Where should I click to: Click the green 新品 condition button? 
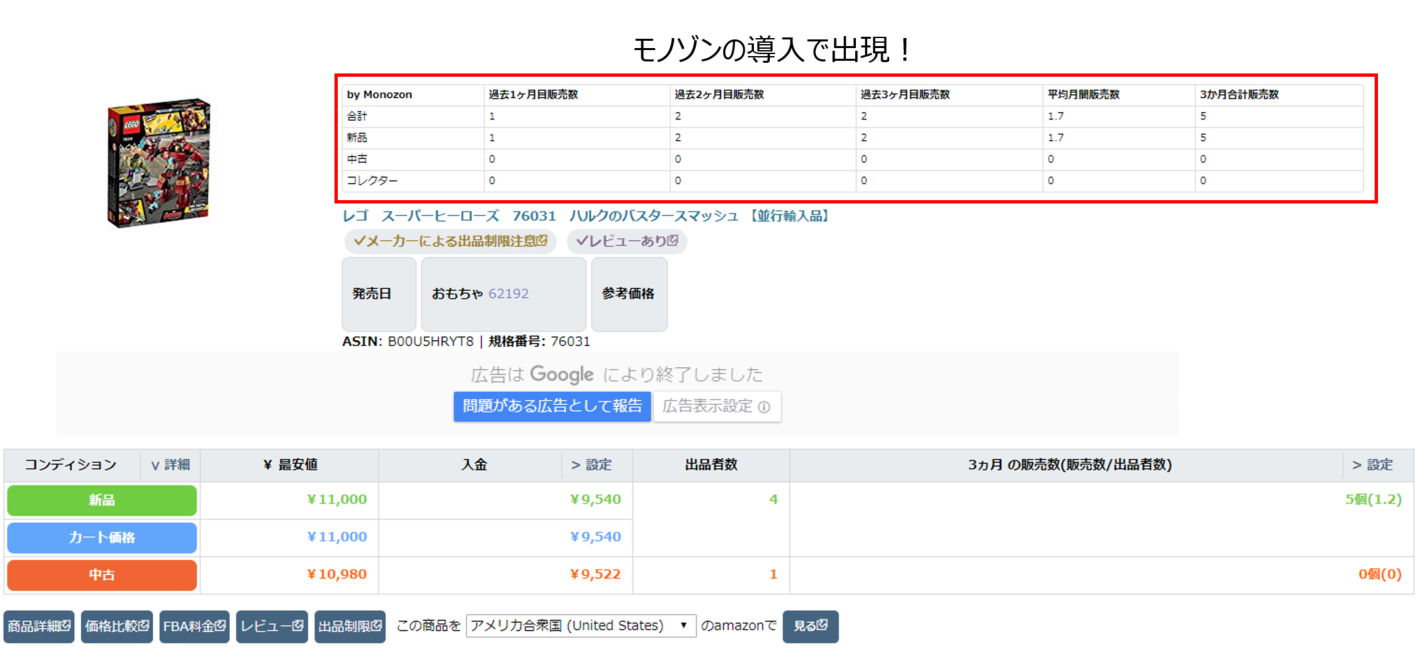[x=102, y=500]
